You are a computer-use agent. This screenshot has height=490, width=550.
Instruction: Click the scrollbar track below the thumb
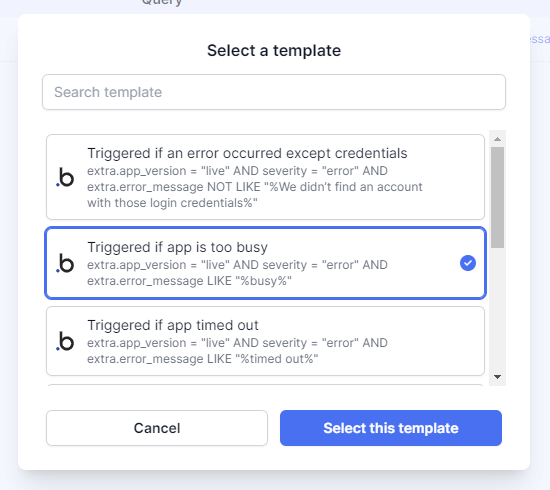click(497, 310)
